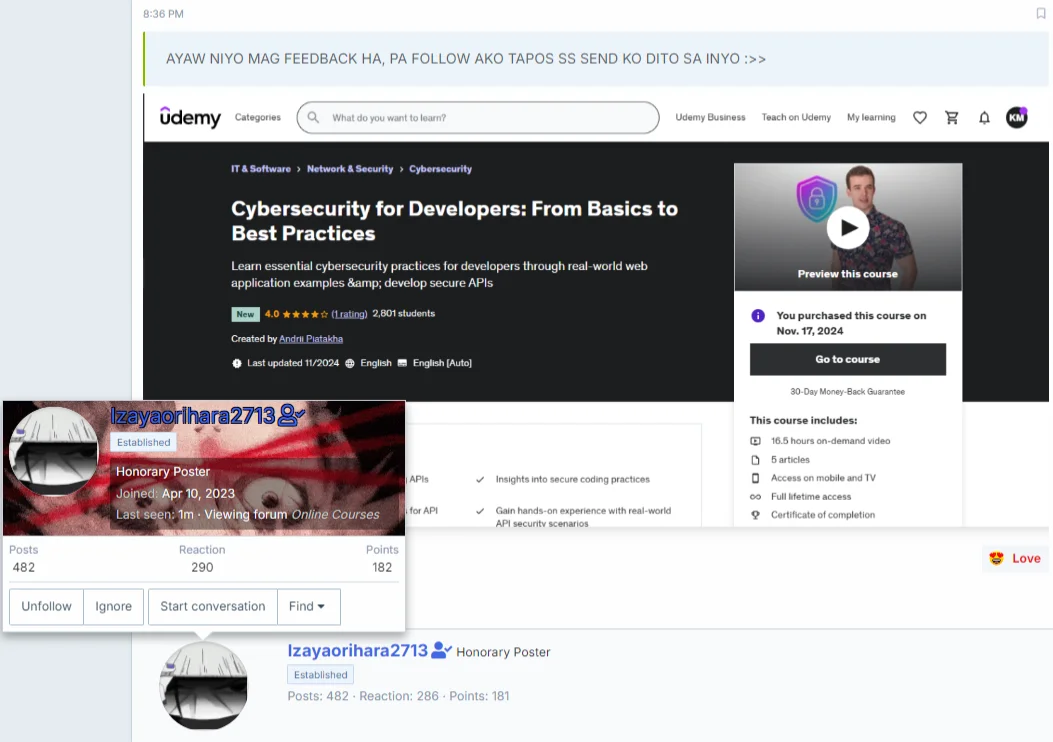Screen dimensions: 1053x742
Task: Click the popup profile avatar
Action: point(54,451)
